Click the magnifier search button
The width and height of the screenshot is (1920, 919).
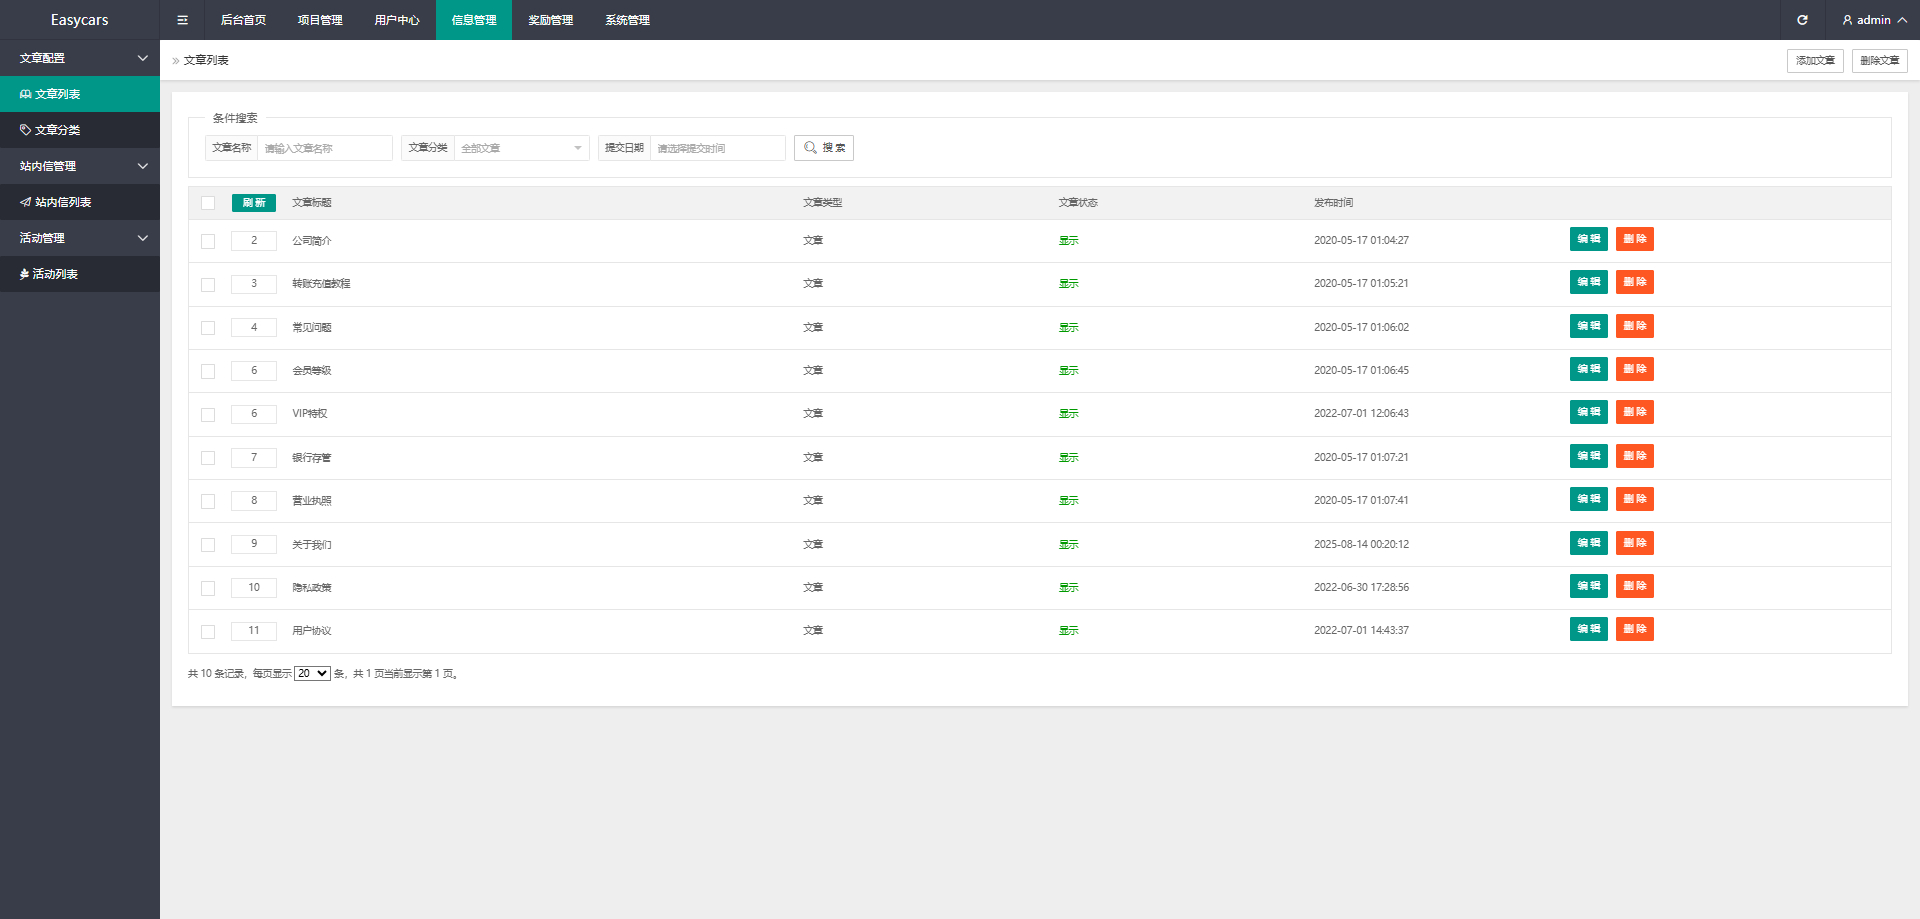(x=824, y=148)
